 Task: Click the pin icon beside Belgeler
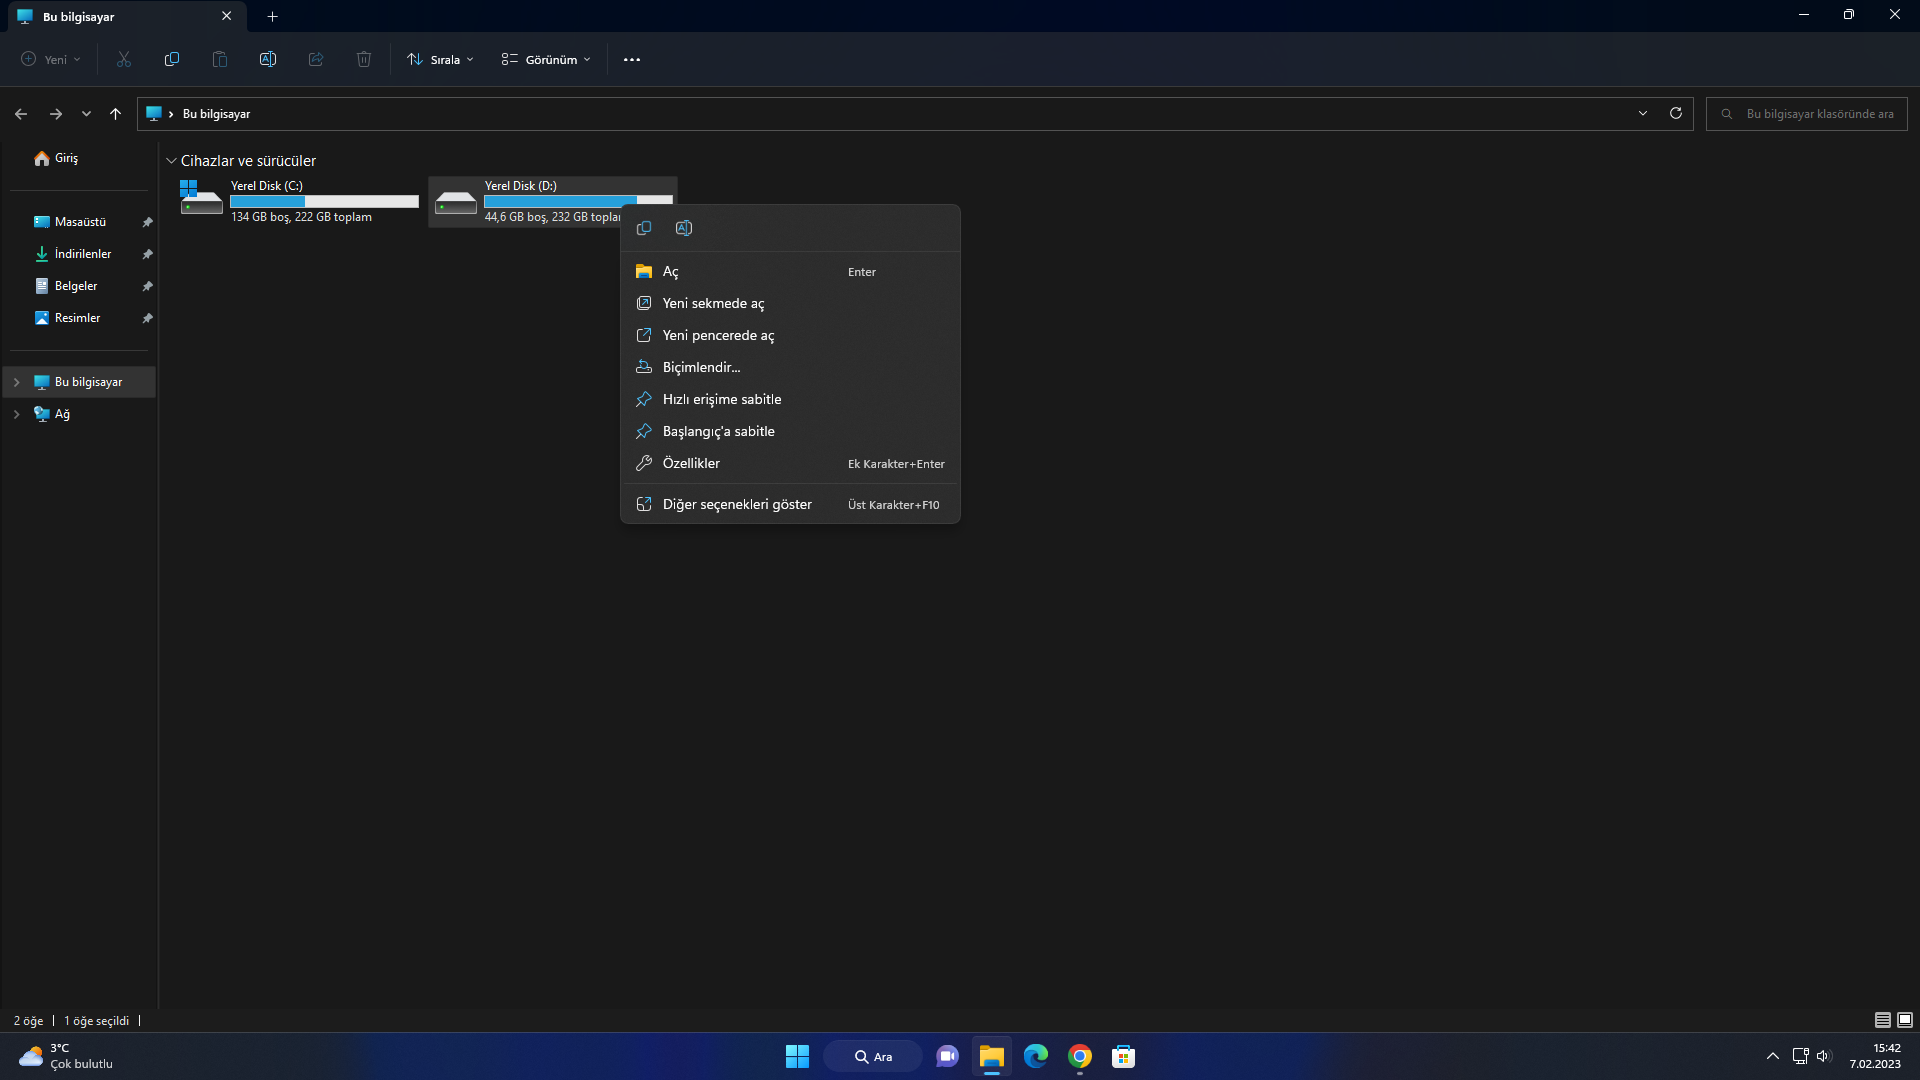147,286
